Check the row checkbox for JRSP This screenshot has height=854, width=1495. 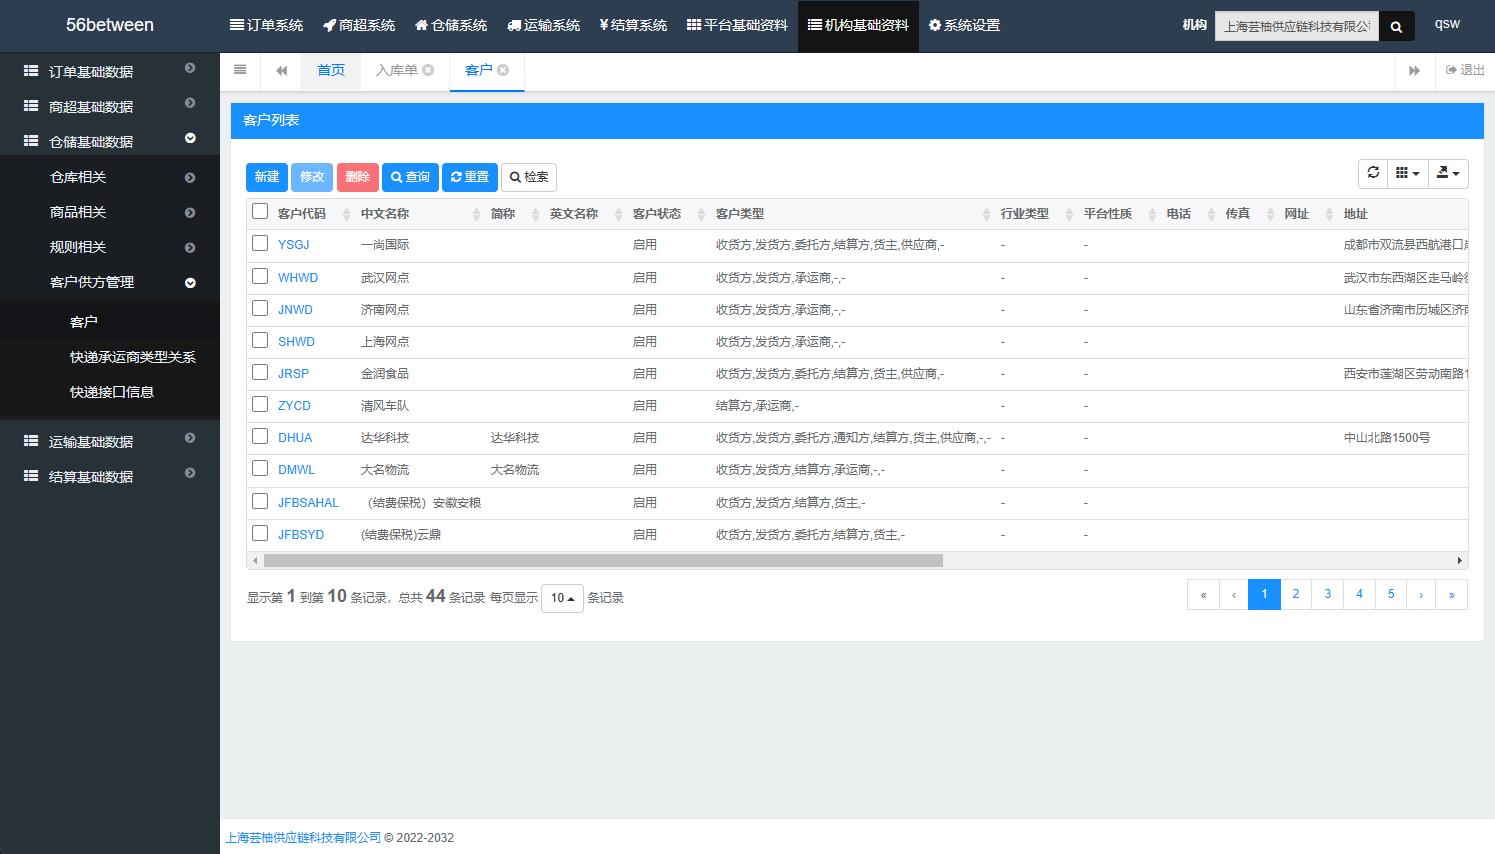[260, 372]
